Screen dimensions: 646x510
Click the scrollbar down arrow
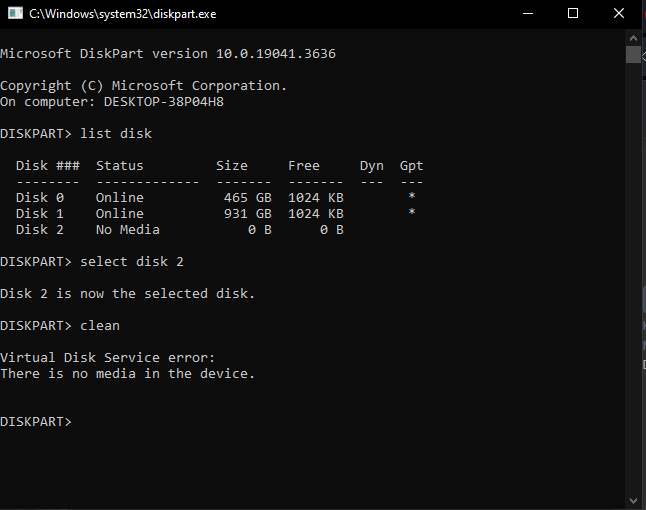tap(633, 500)
